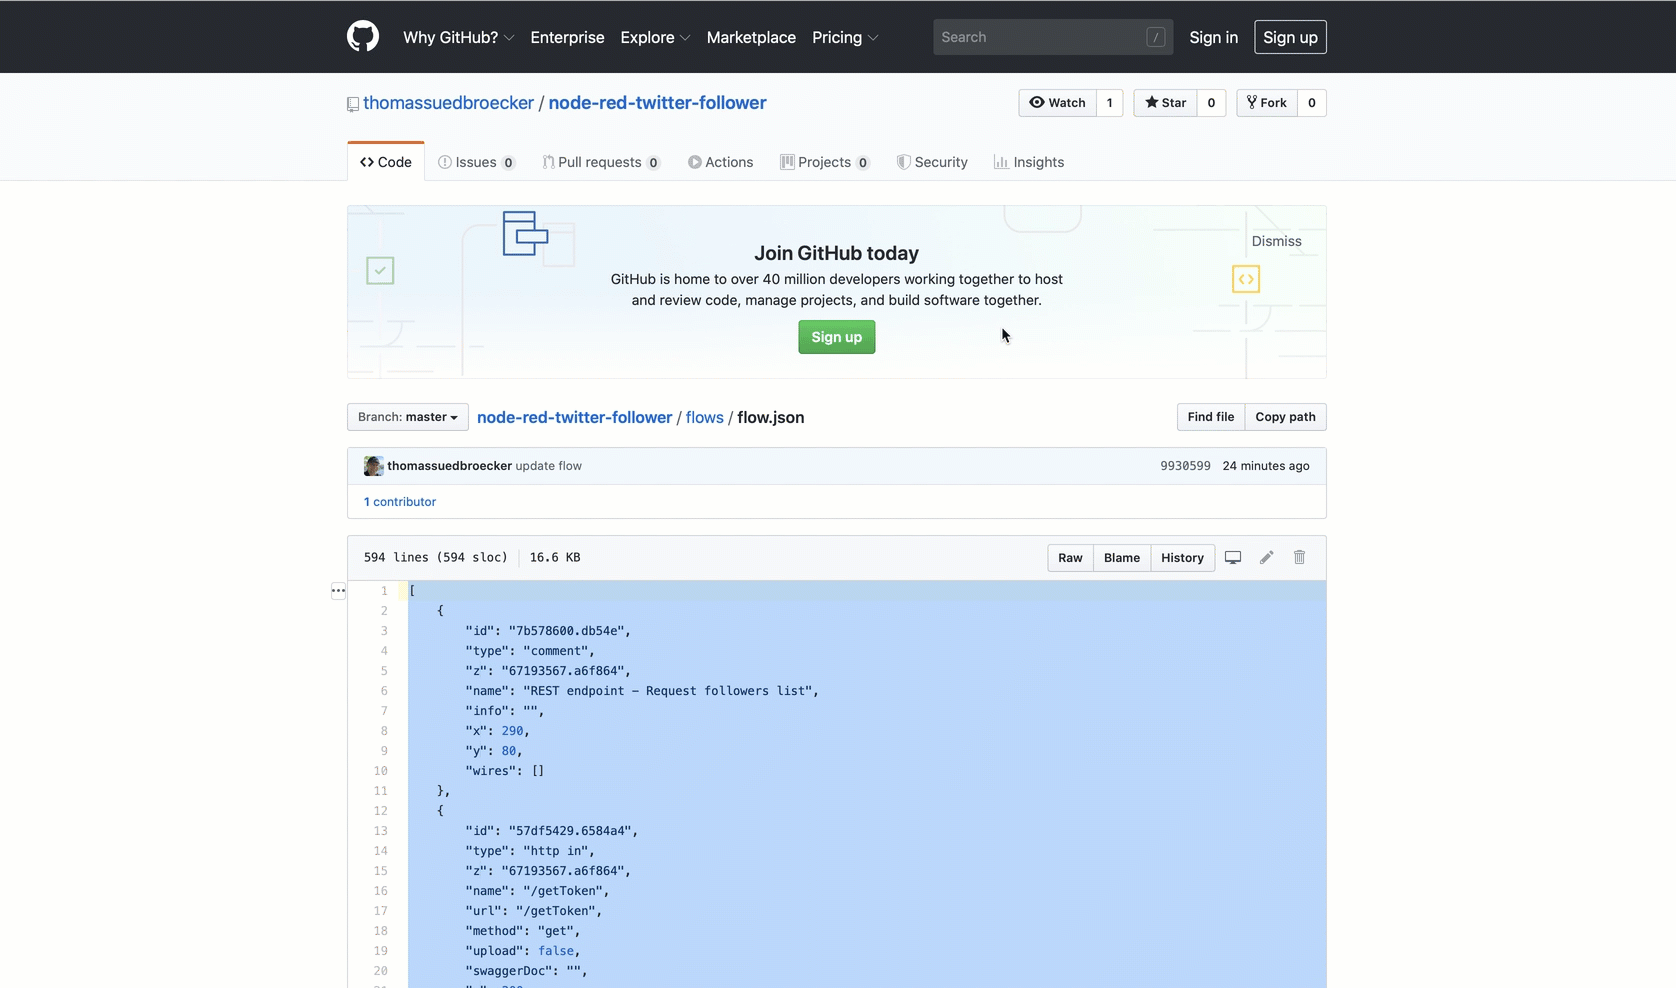
Task: Select line number 13
Action: tap(380, 831)
